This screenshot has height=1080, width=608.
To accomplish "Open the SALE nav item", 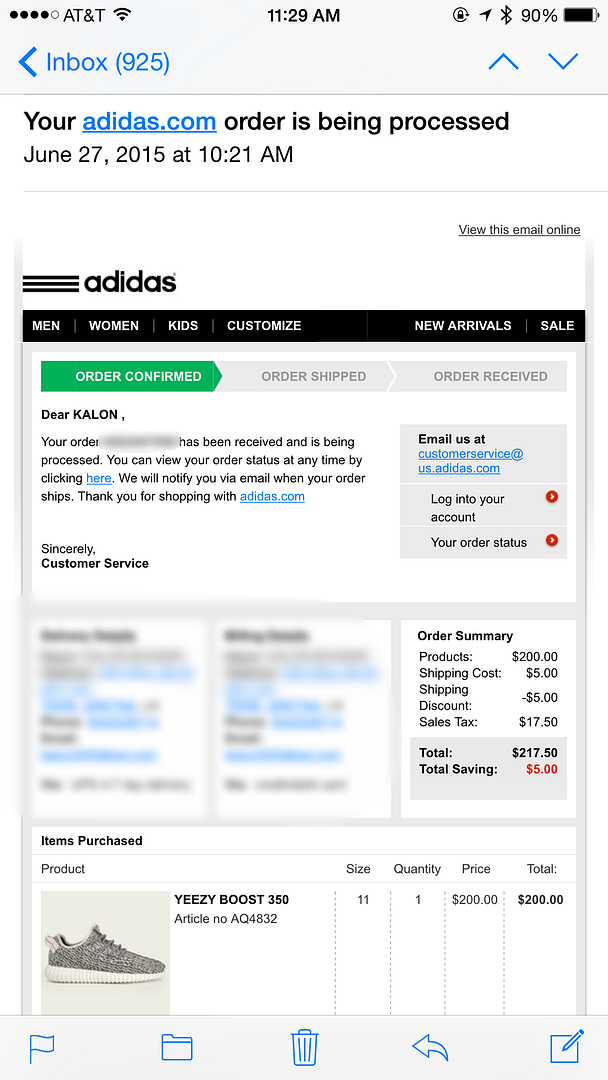I will pyautogui.click(x=557, y=326).
